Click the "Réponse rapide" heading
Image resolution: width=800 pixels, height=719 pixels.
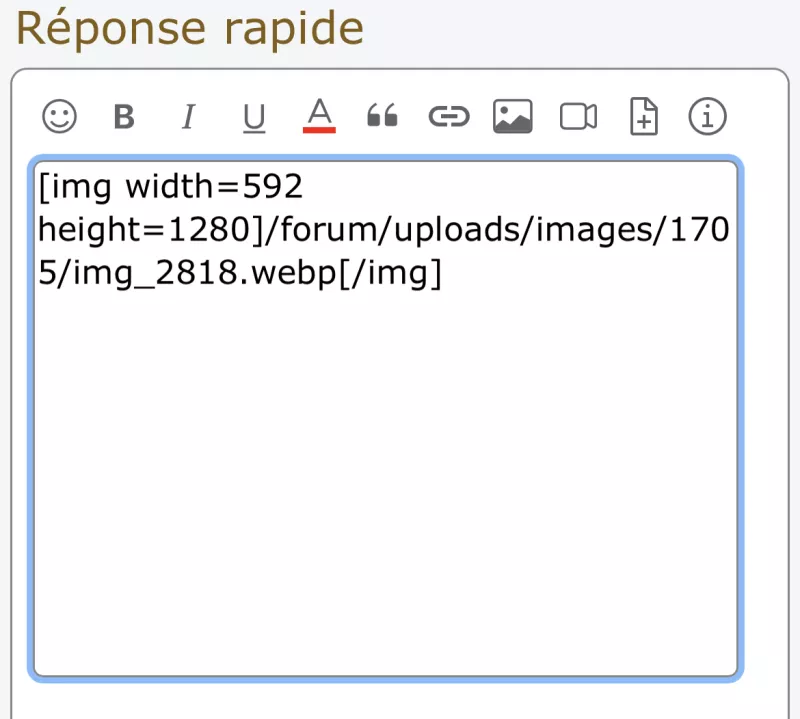pos(190,28)
